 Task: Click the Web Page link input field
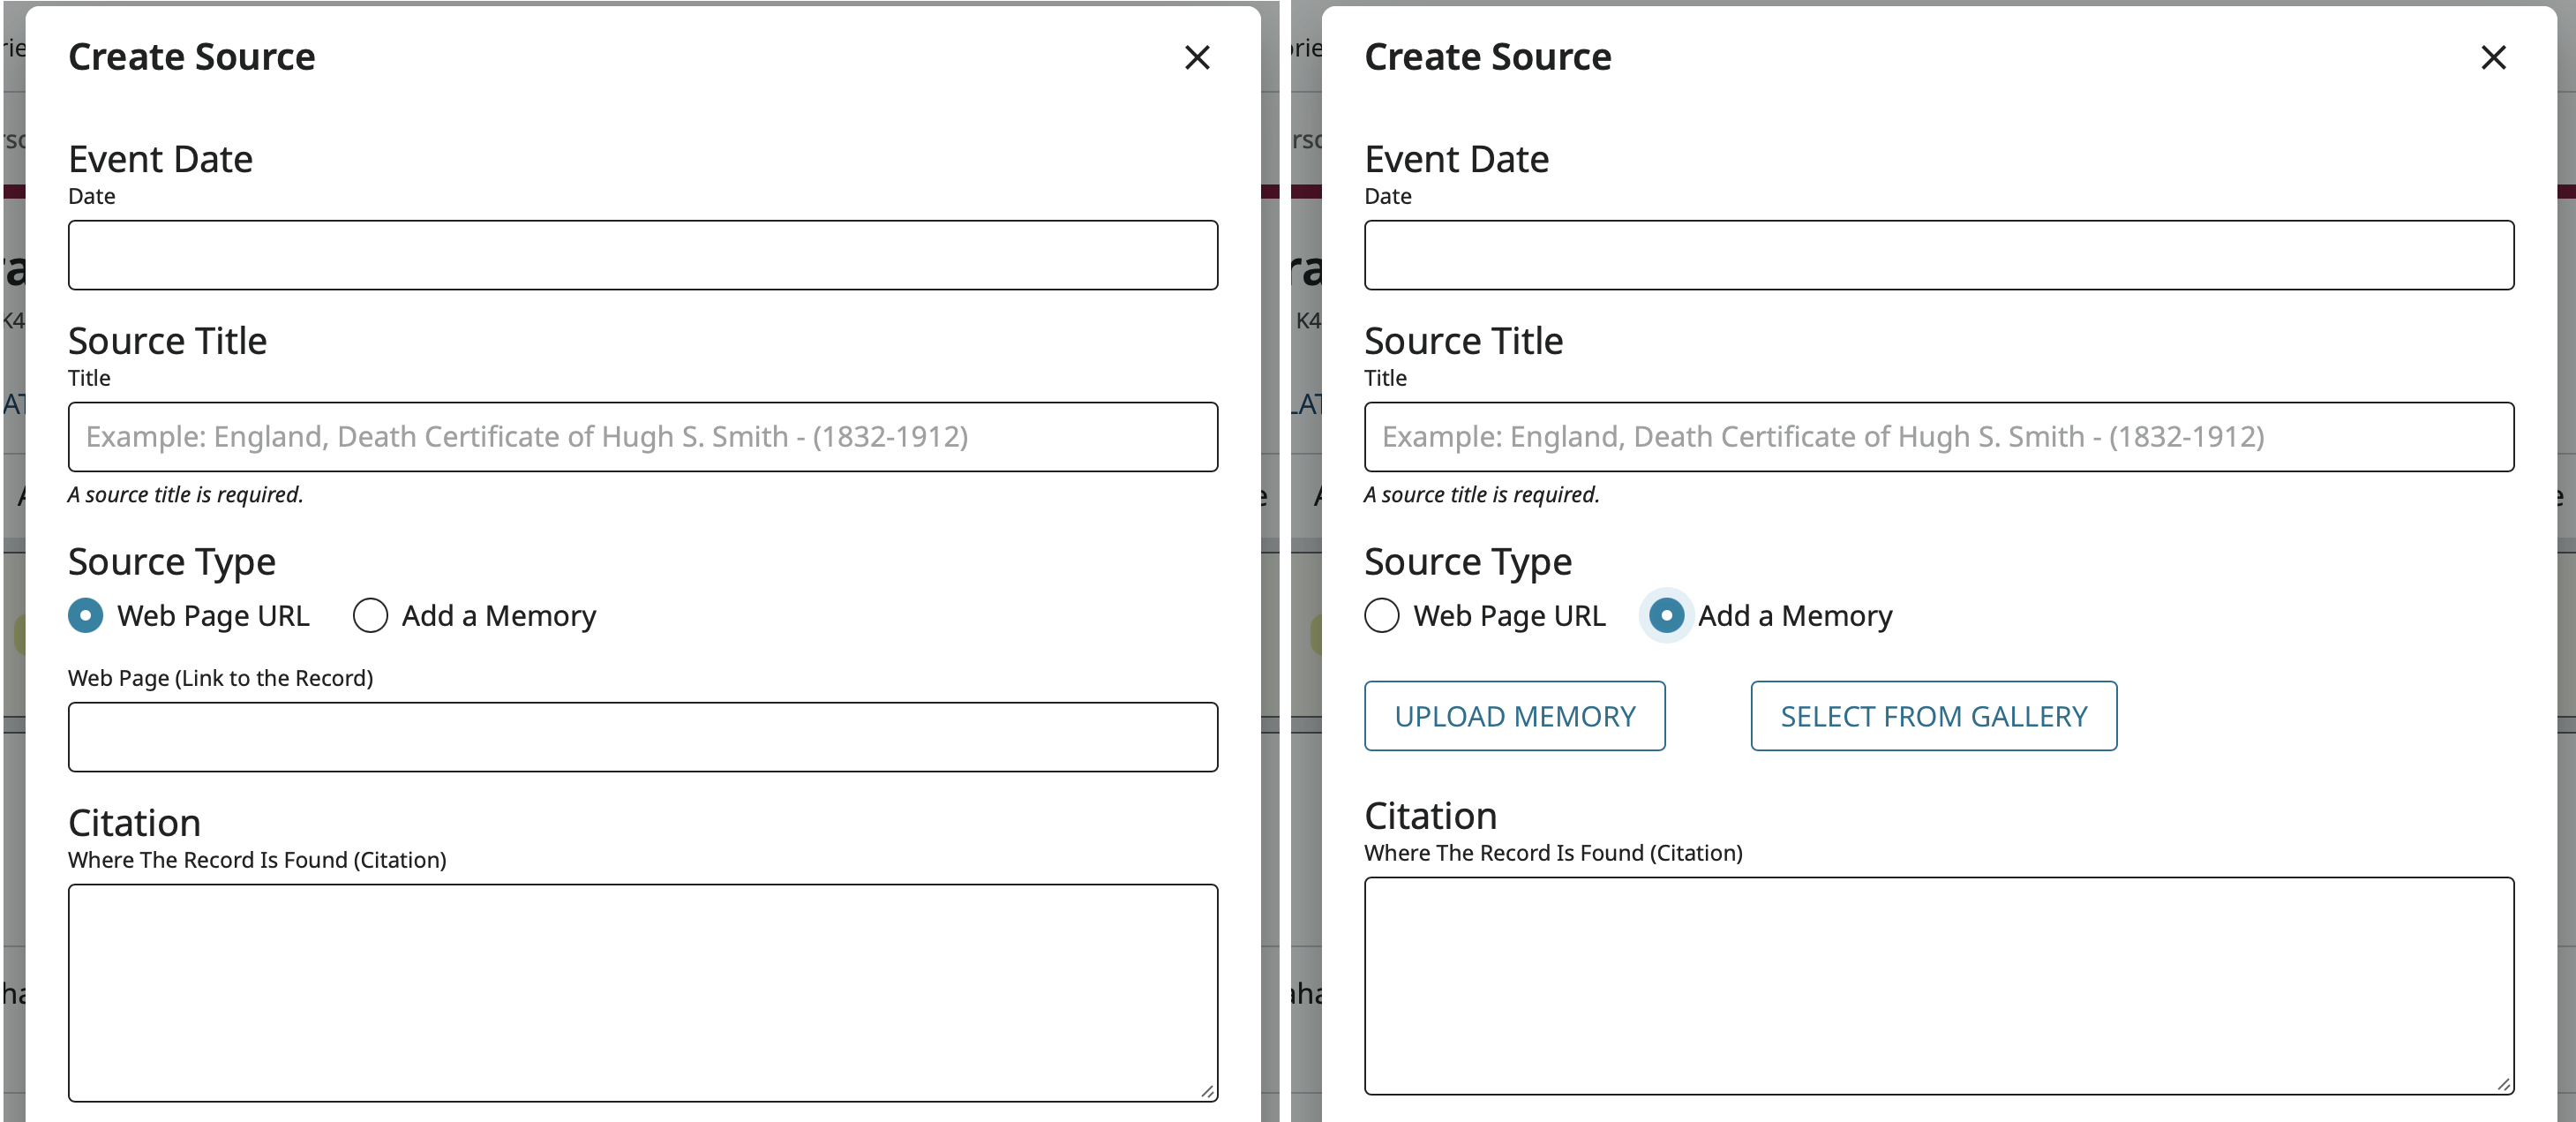coord(642,737)
